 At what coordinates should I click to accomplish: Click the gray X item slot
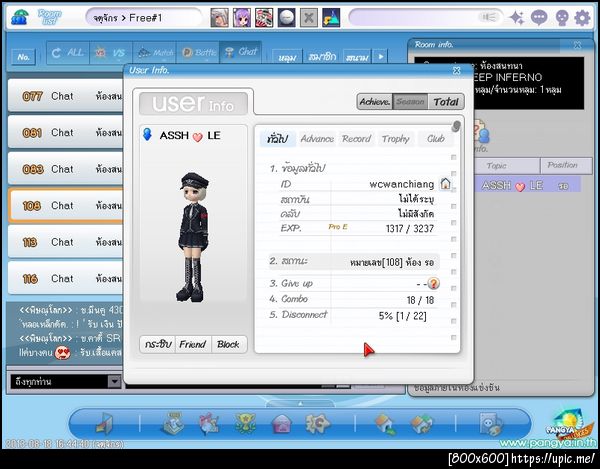pyautogui.click(x=308, y=18)
